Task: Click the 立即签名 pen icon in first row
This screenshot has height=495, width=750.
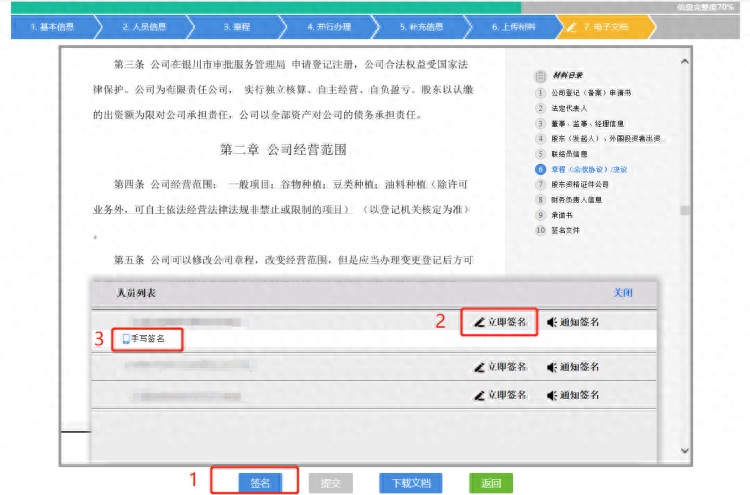Action: pyautogui.click(x=479, y=323)
